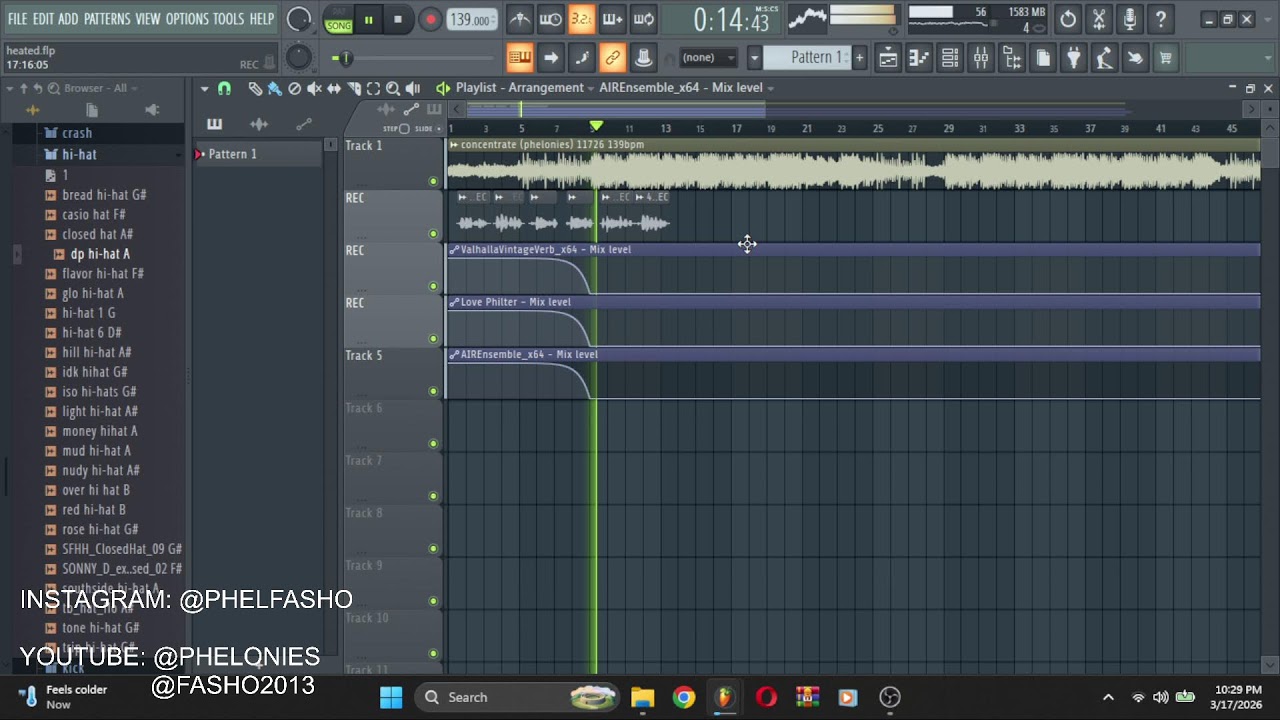Open the Pattern 1 selector dropdown
This screenshot has width=1280, height=720.
pyautogui.click(x=807, y=58)
